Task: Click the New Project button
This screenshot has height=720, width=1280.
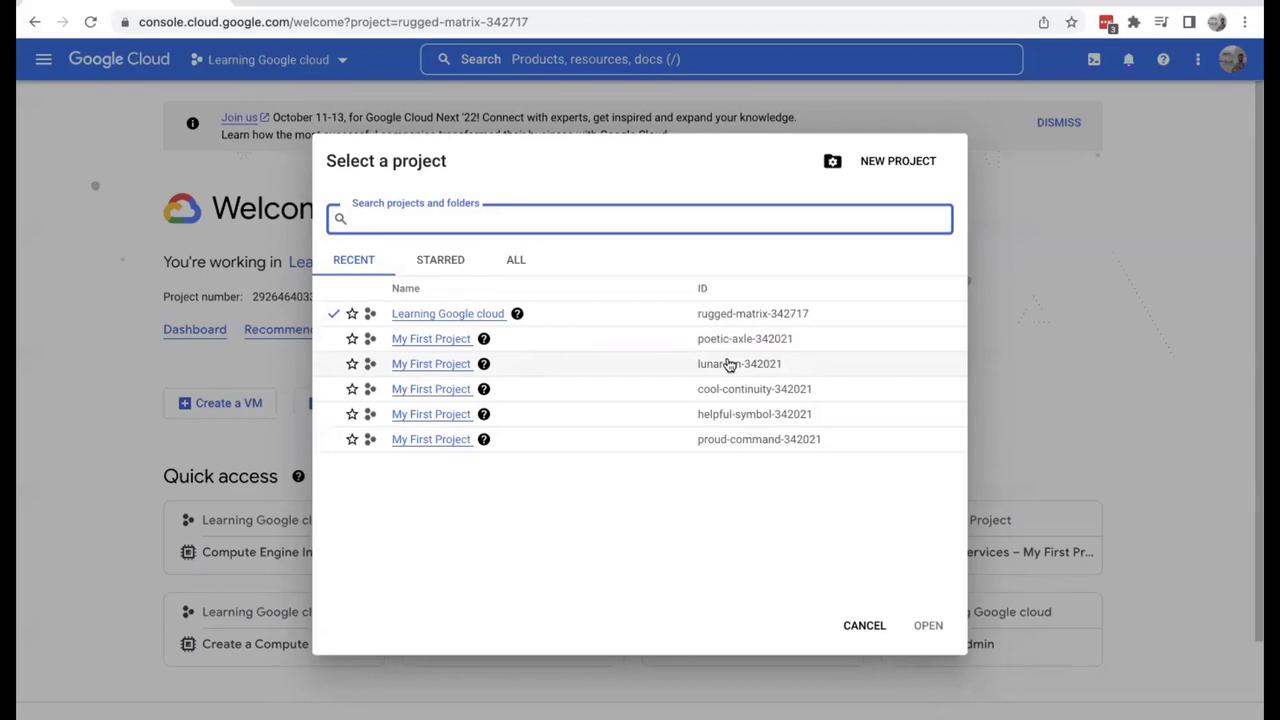Action: point(897,161)
